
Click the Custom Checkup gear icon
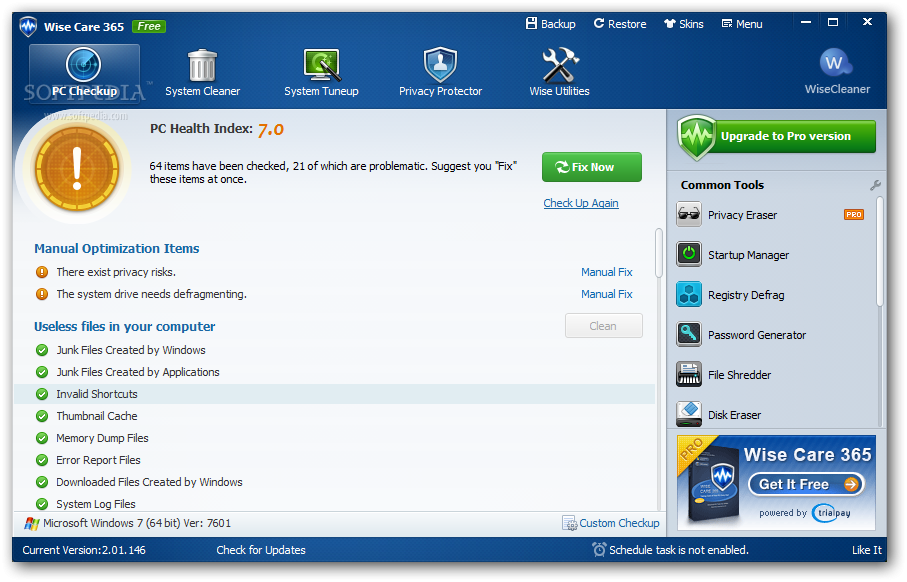(x=569, y=523)
